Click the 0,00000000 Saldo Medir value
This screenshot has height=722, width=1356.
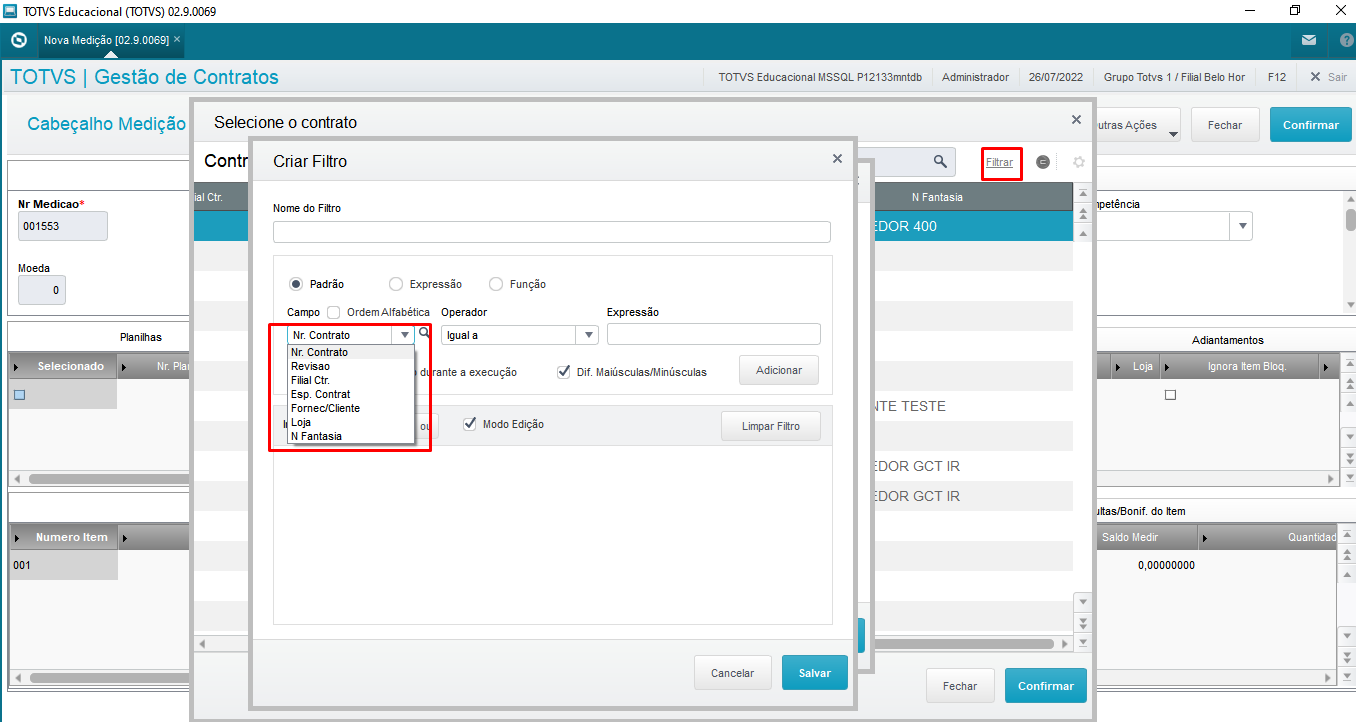[x=1166, y=565]
